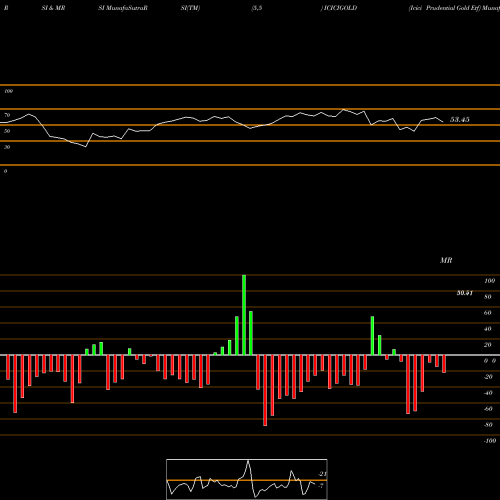Image resolution: width=500 pixels, height=500 pixels.
Task: Click the 'MR' panel label
Action: pyautogui.click(x=446, y=260)
